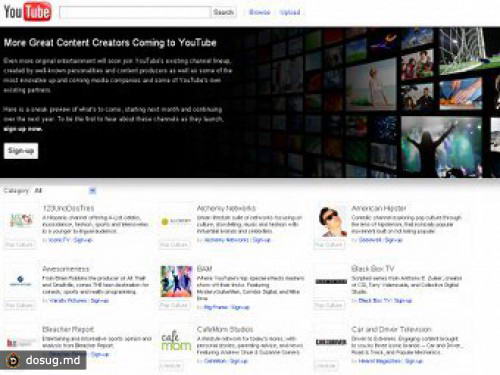Click Sign-up link under Black Box TV
This screenshot has width=500, height=375.
tap(403, 301)
